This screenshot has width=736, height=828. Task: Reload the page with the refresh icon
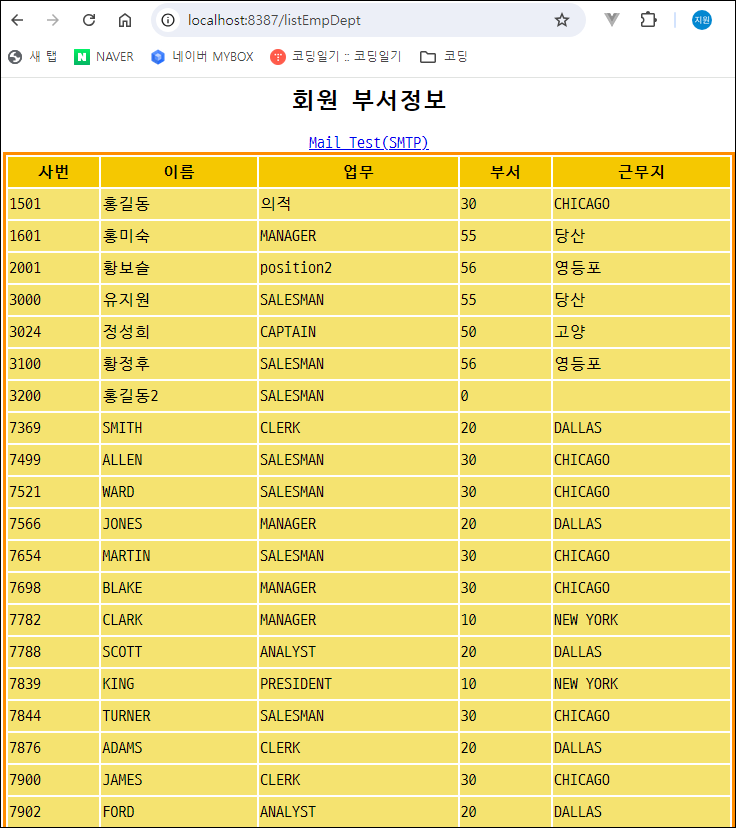89,20
